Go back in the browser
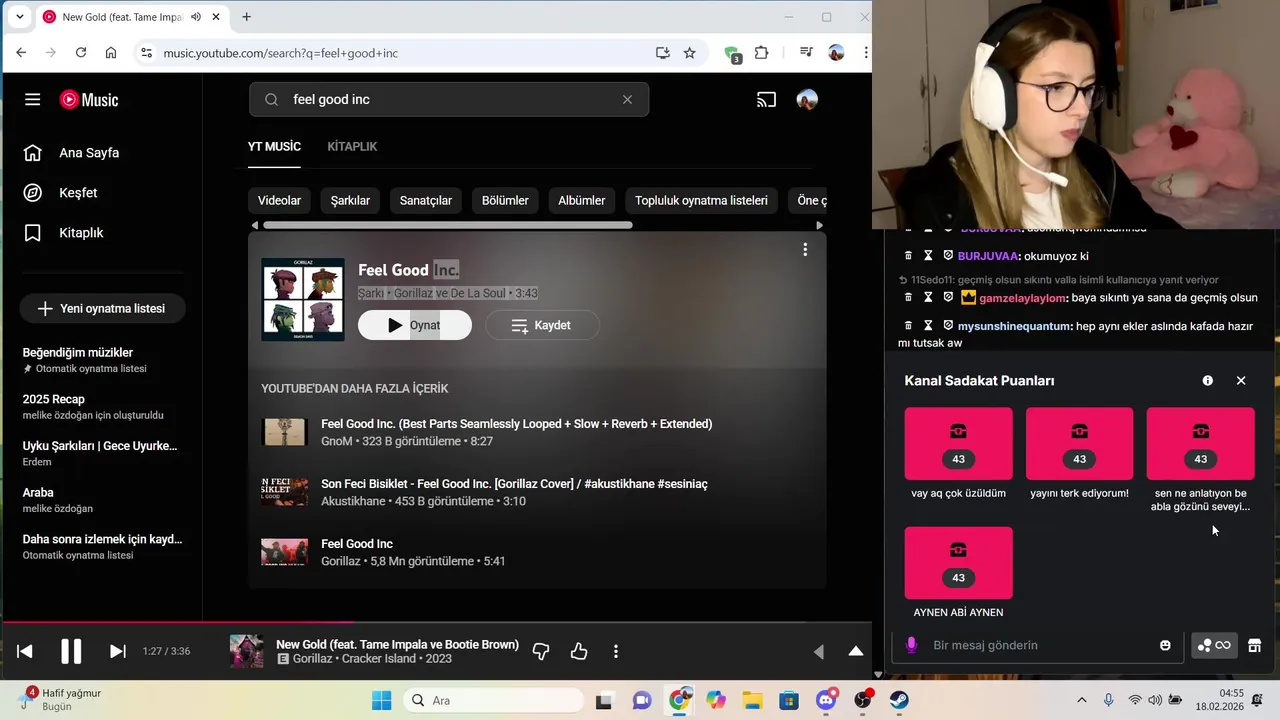This screenshot has height=720, width=1280. click(x=21, y=53)
